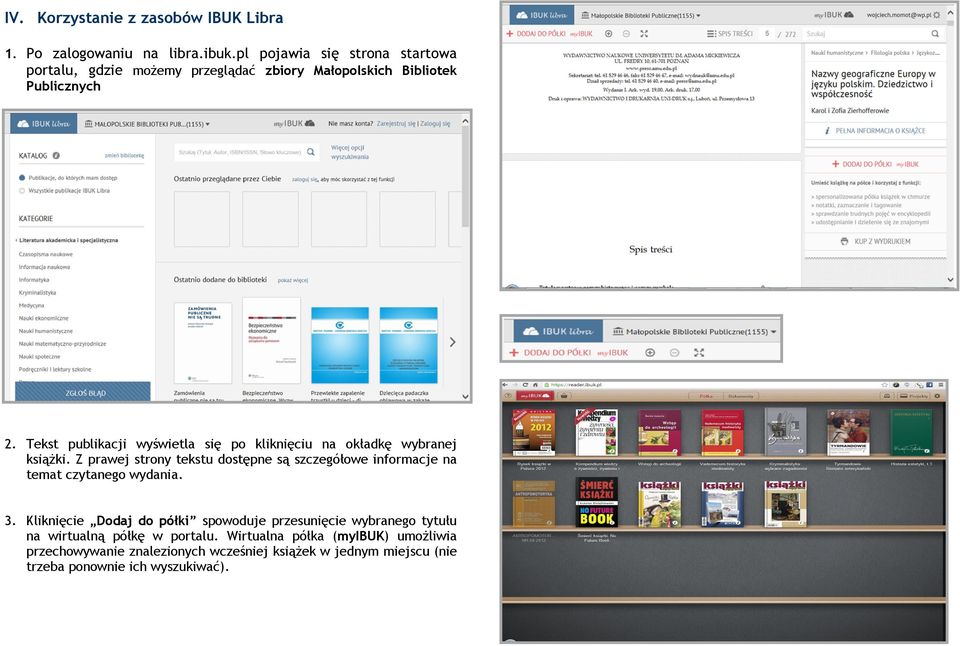Click the fullscreen icon in the toolbar crop
This screenshot has height=646, width=960.
tap(699, 353)
